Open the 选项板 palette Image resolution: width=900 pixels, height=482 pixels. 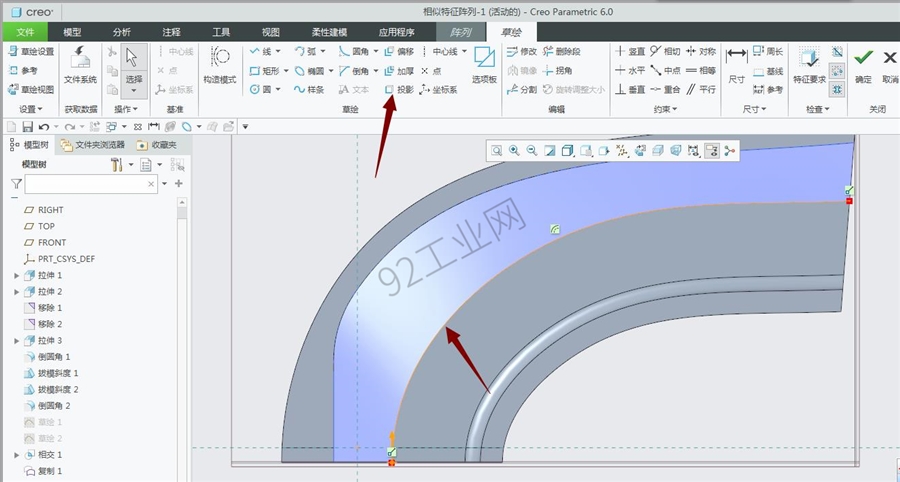tap(484, 65)
